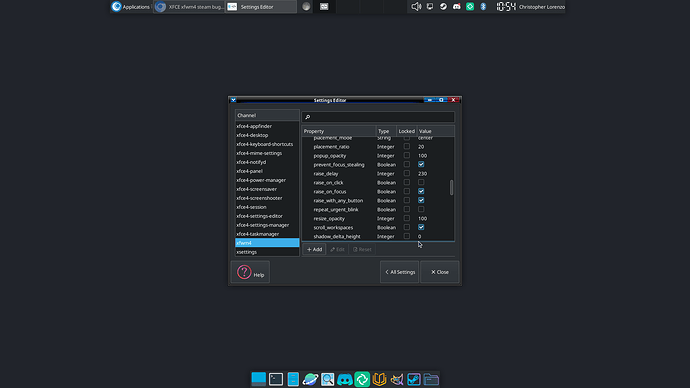
Task: Click the Add property button
Action: click(314, 249)
